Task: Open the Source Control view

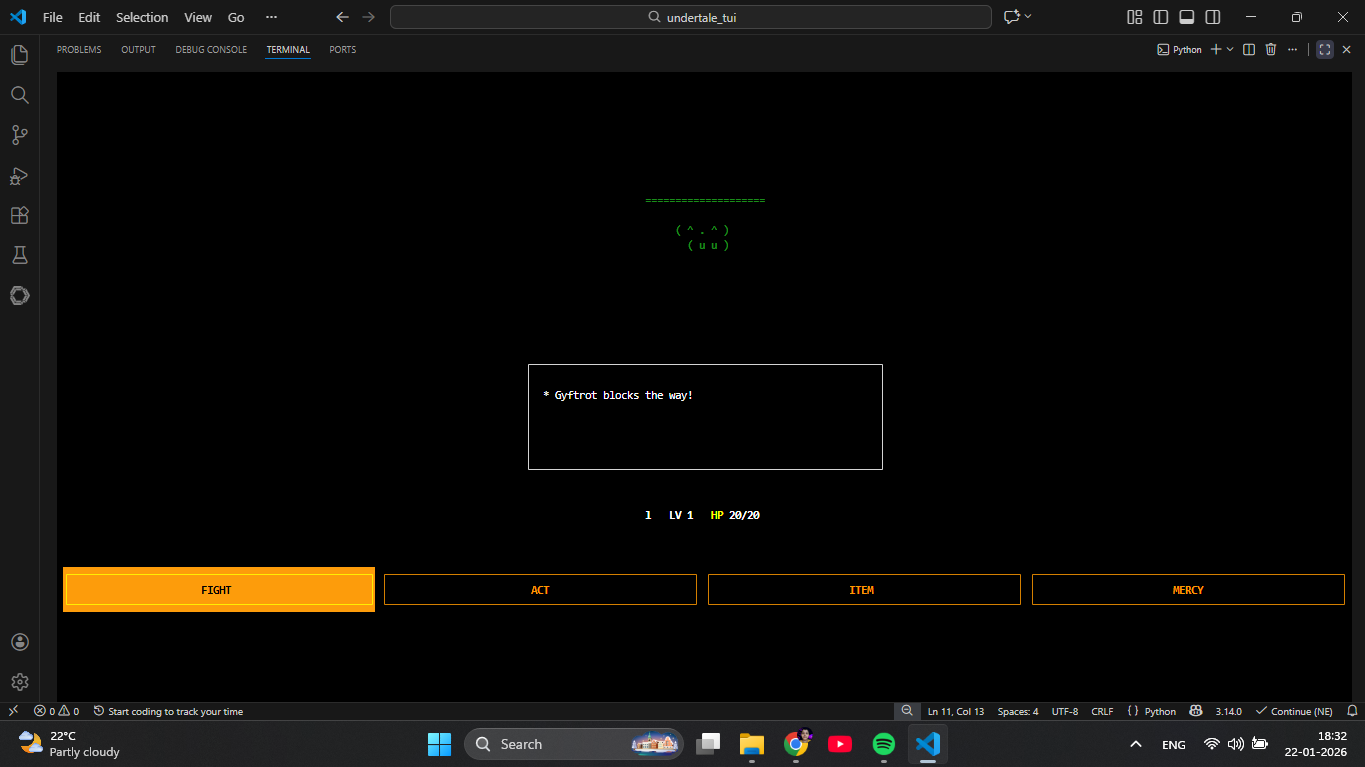Action: click(19, 135)
